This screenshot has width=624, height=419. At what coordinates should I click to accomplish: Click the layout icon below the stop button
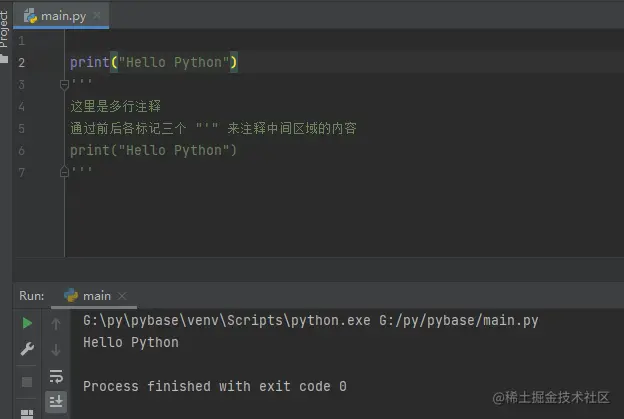(27, 414)
